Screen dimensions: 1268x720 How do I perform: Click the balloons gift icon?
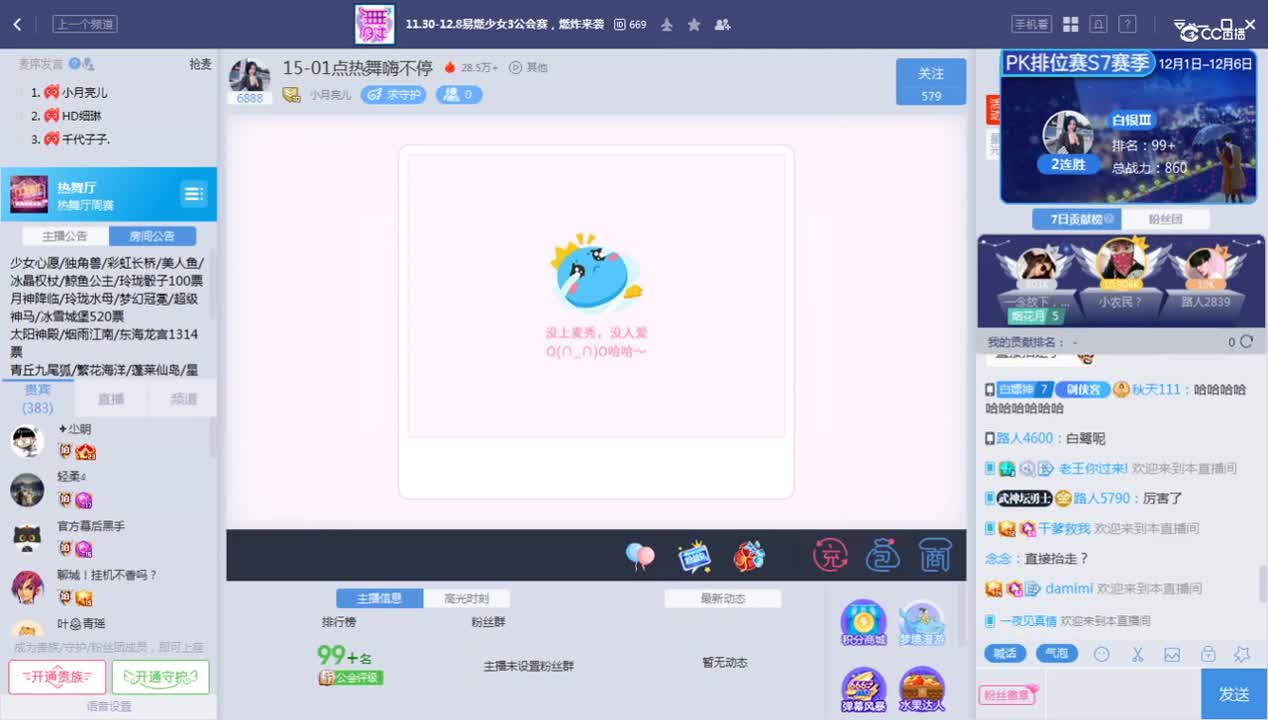coord(640,556)
